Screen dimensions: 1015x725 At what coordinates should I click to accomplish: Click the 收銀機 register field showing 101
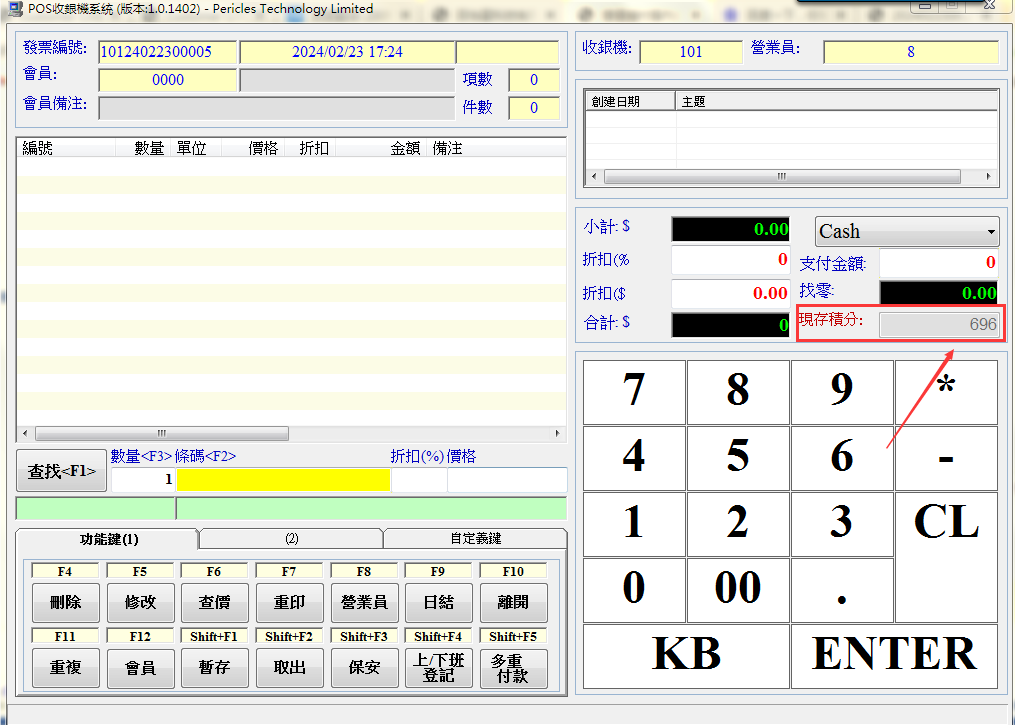click(691, 52)
